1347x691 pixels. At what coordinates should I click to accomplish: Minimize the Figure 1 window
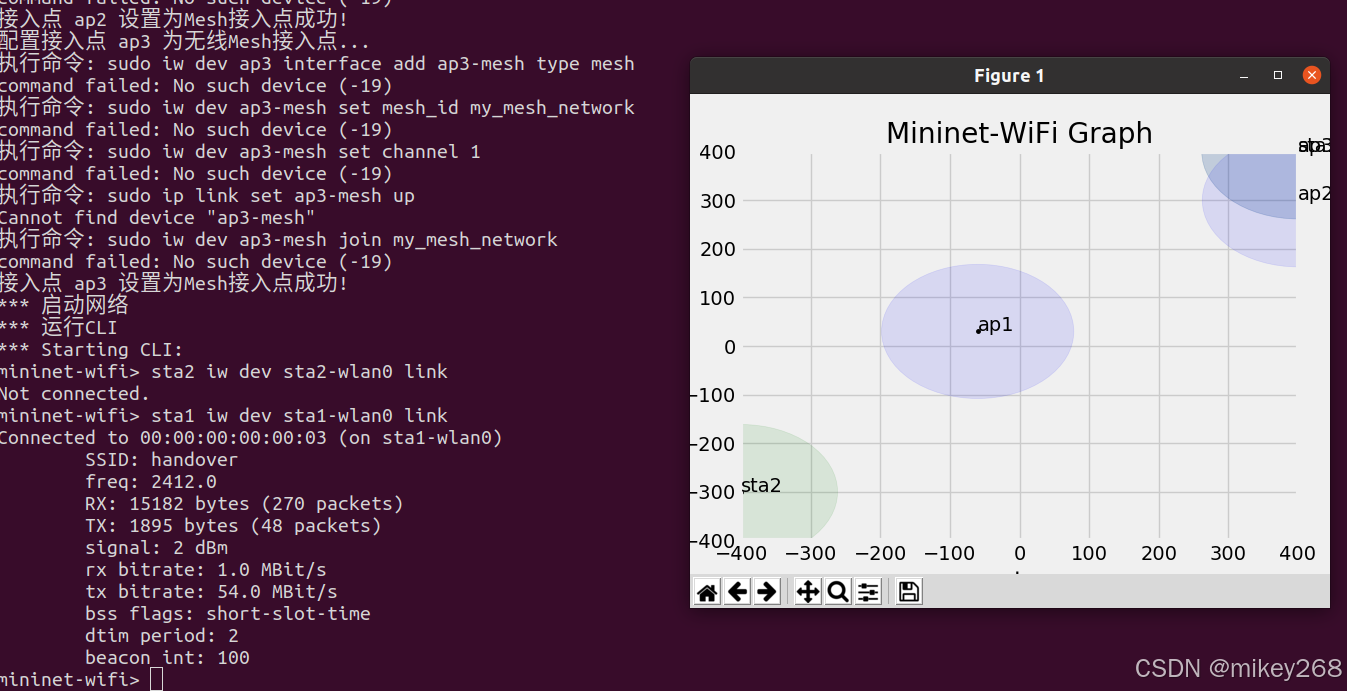point(1243,74)
